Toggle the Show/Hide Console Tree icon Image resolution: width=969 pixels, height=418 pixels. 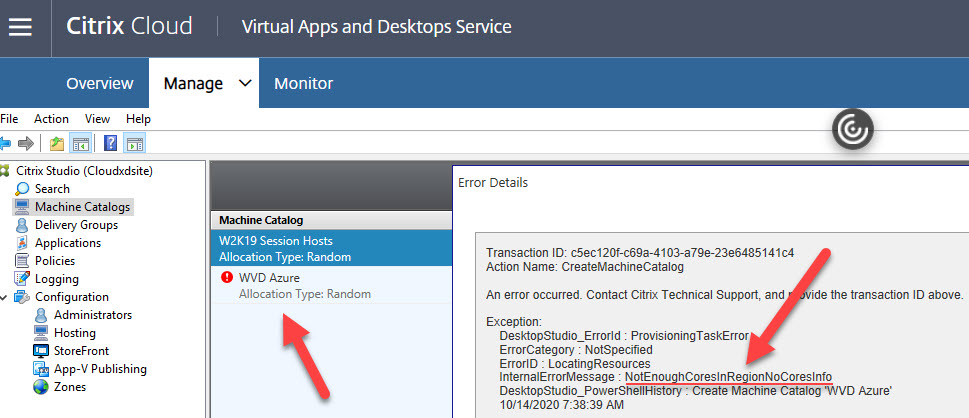tap(81, 144)
